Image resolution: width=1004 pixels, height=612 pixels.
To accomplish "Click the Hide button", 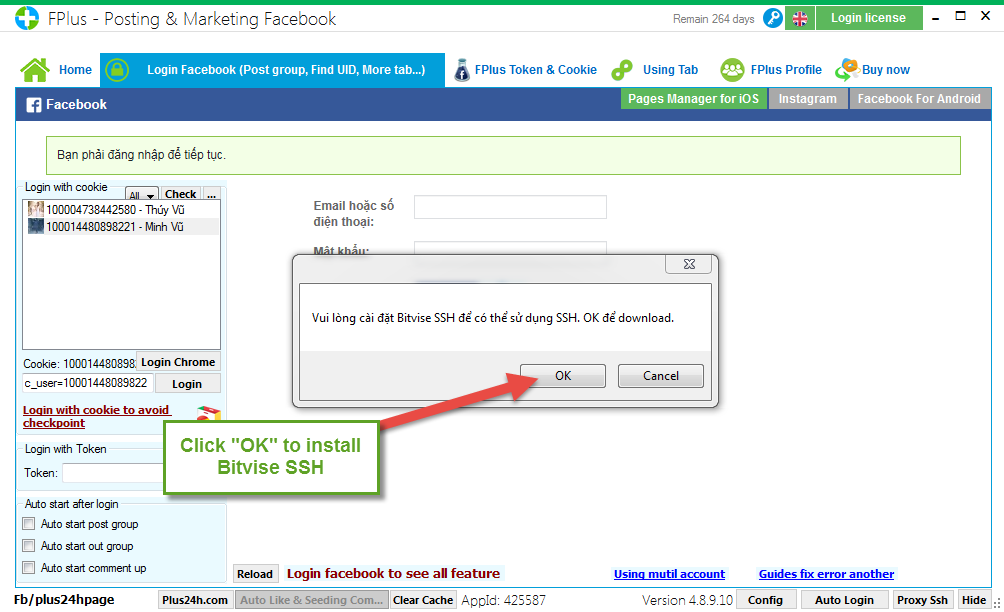I will [x=974, y=600].
